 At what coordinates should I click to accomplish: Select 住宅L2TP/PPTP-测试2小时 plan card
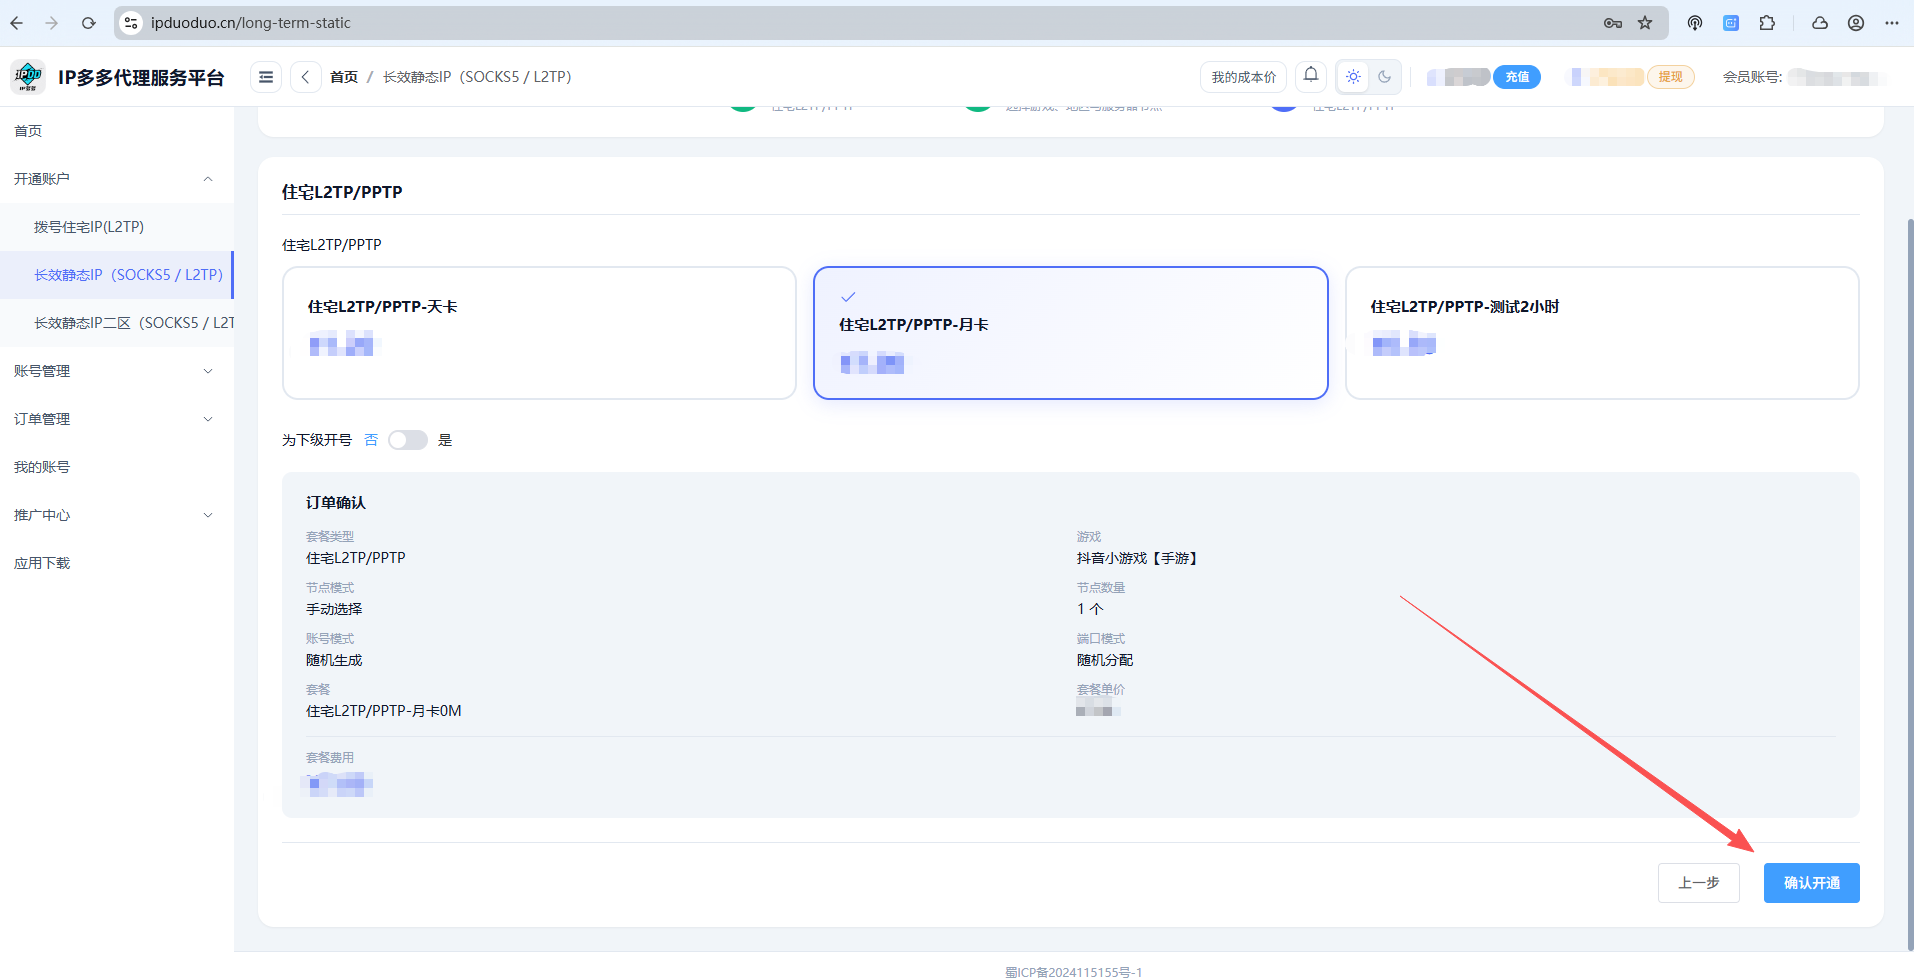tap(1602, 333)
